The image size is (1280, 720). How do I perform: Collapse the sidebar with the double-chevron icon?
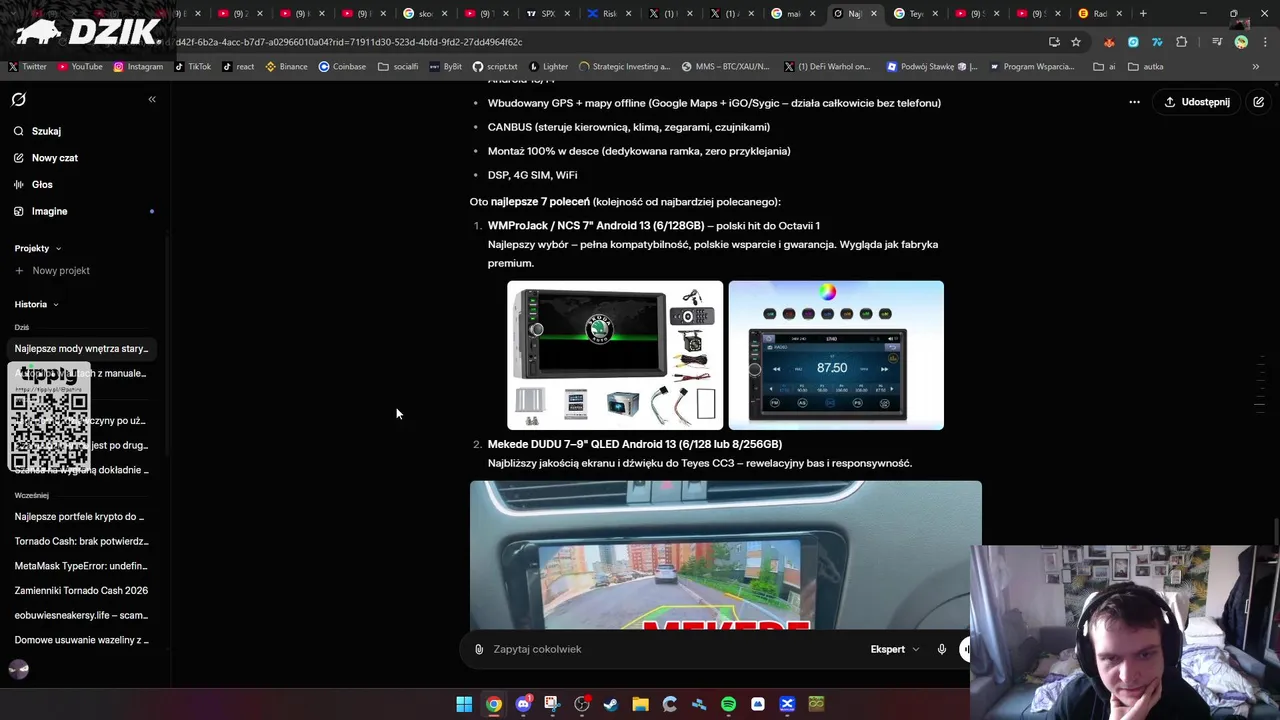[152, 99]
